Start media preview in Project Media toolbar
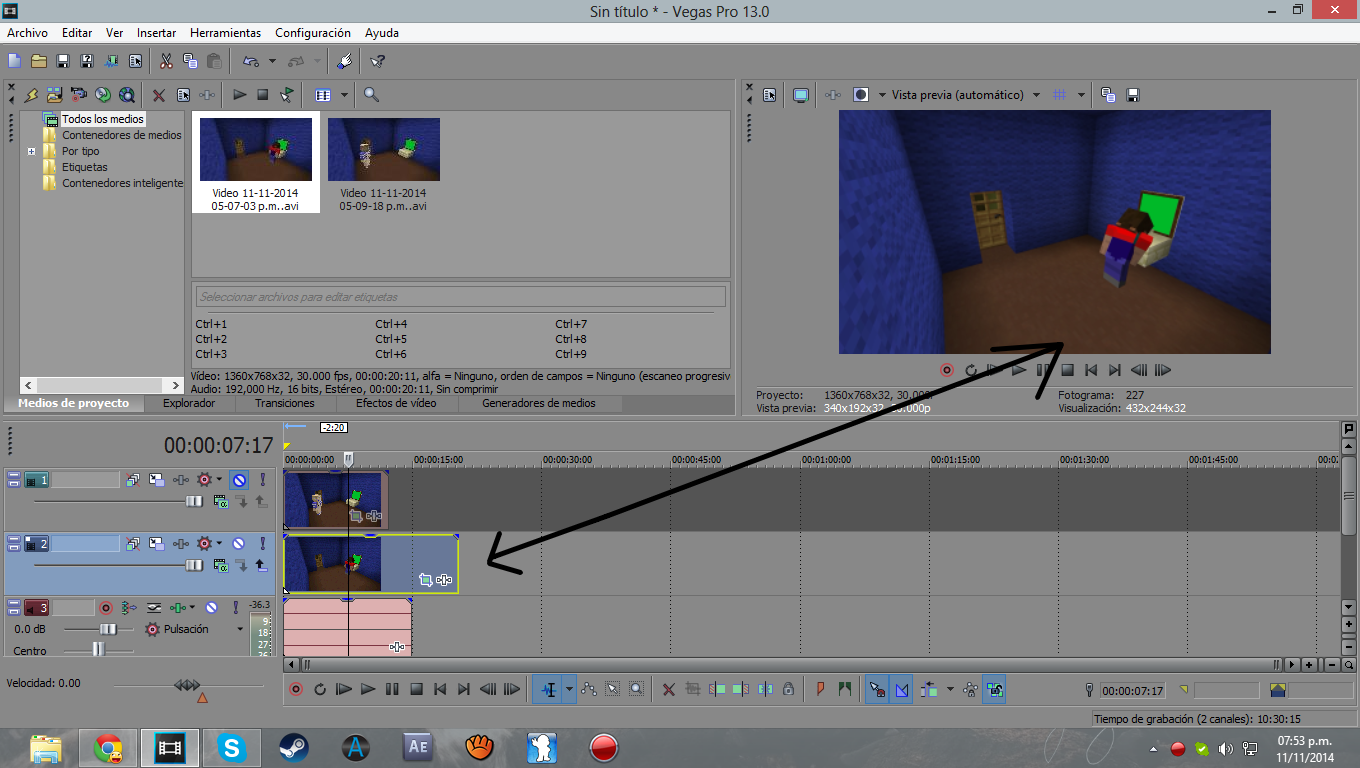 tap(239, 95)
